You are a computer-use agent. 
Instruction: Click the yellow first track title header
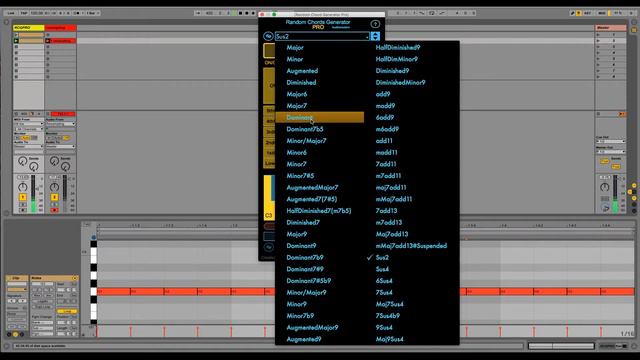pos(29,28)
